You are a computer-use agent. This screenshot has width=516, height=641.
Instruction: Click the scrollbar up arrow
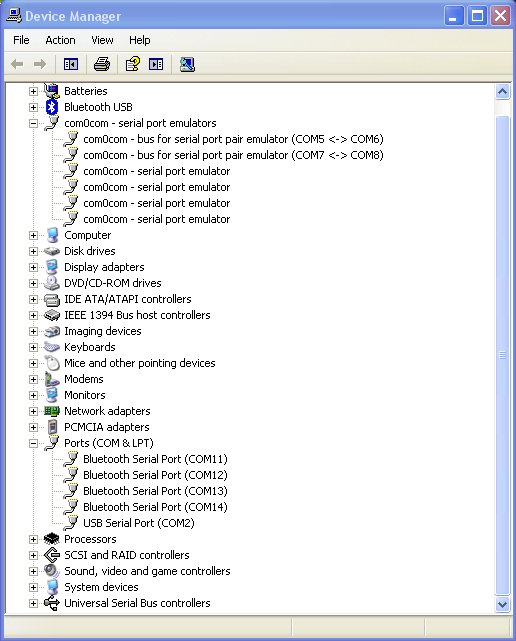[x=502, y=92]
